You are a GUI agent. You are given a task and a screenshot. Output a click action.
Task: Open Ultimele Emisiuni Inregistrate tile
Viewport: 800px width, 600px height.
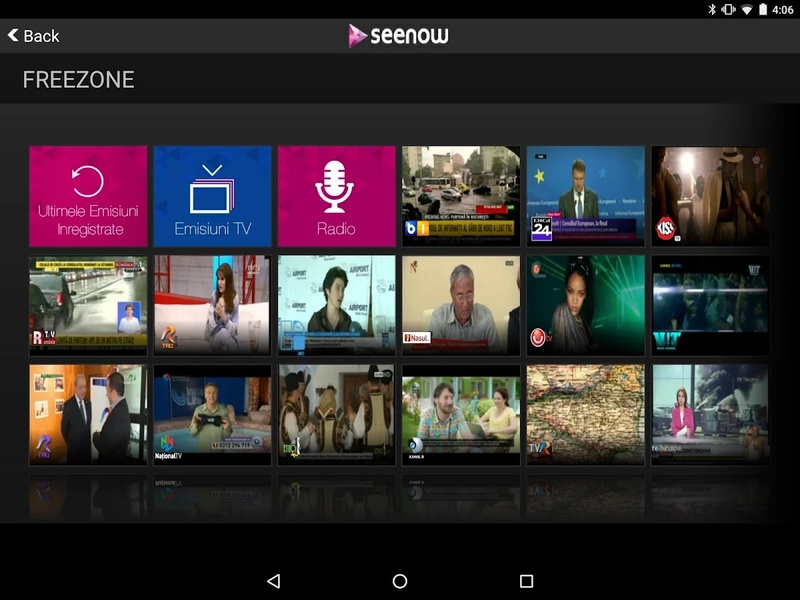tap(88, 196)
